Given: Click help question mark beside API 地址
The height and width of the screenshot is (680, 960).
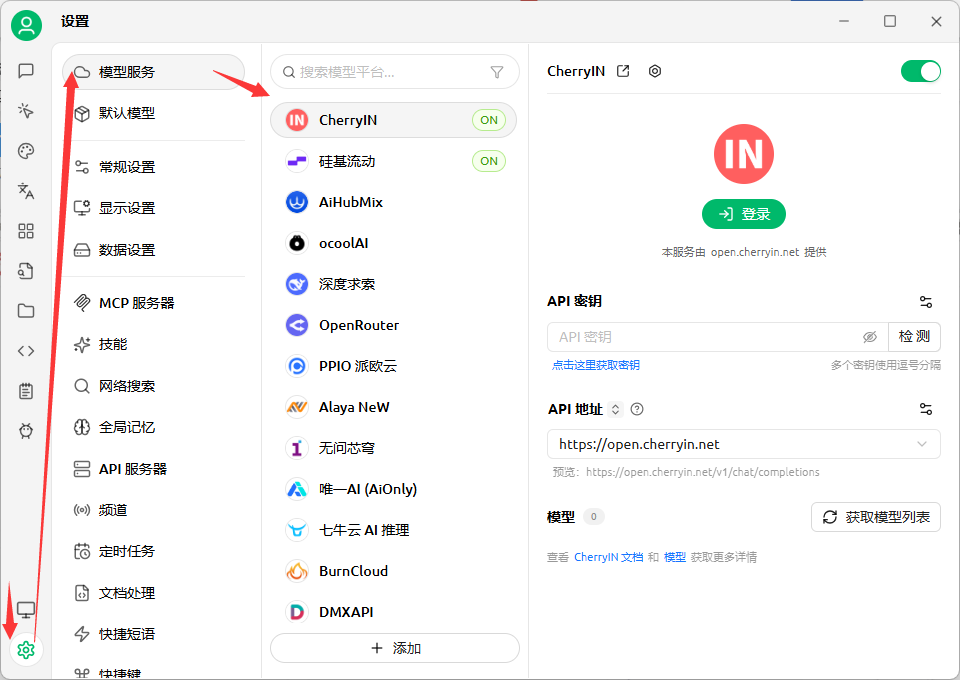Looking at the screenshot, I should pos(637,409).
